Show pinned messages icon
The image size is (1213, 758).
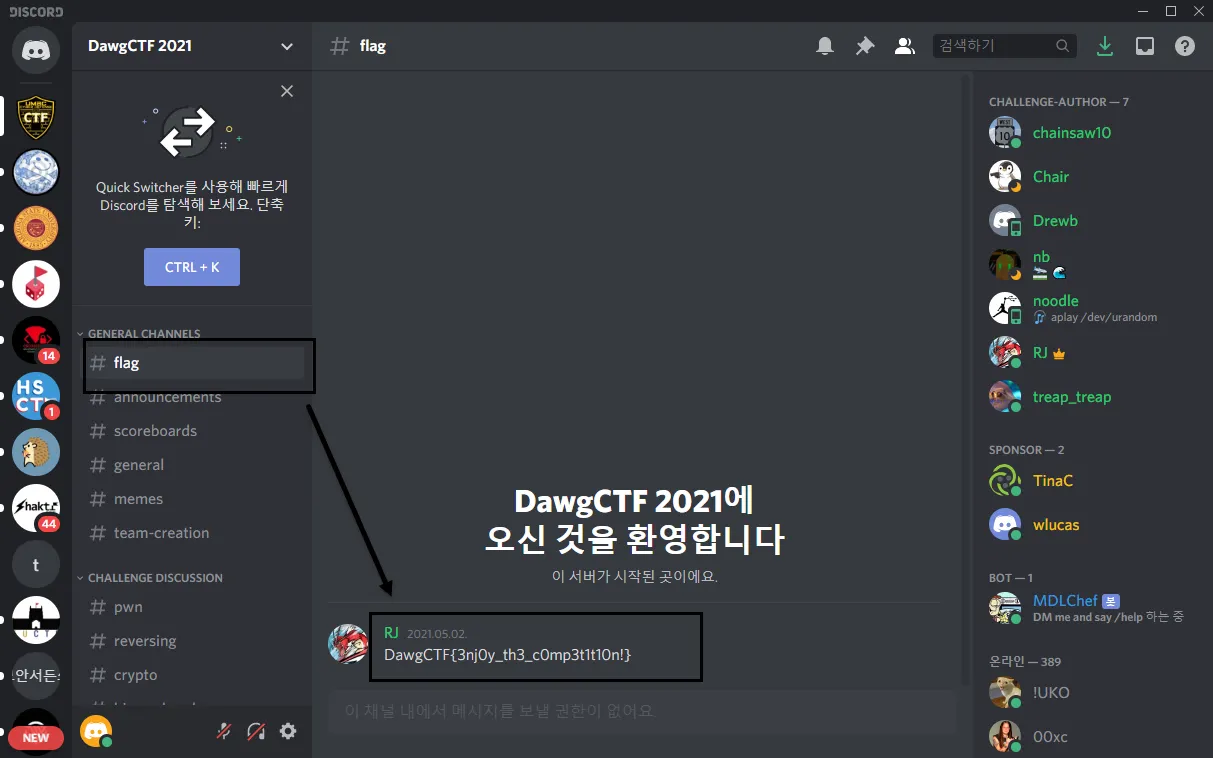pos(865,46)
